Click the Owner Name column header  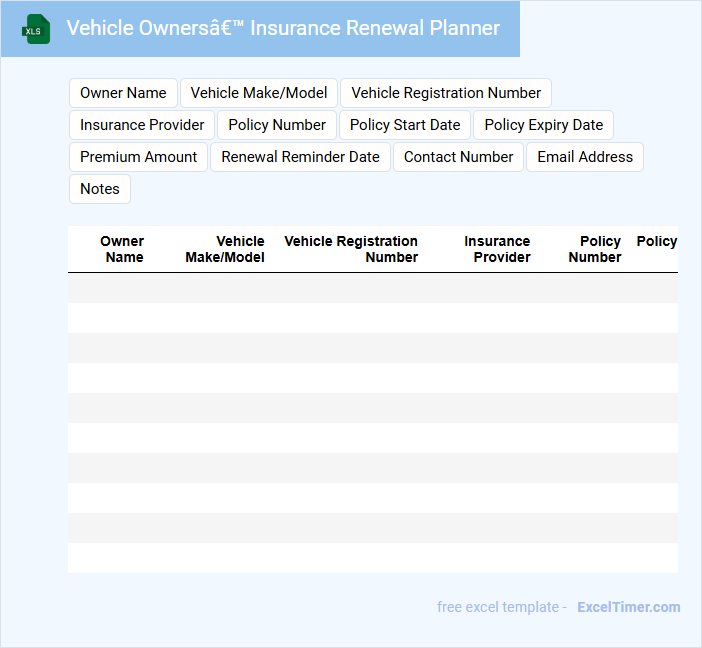(x=123, y=249)
